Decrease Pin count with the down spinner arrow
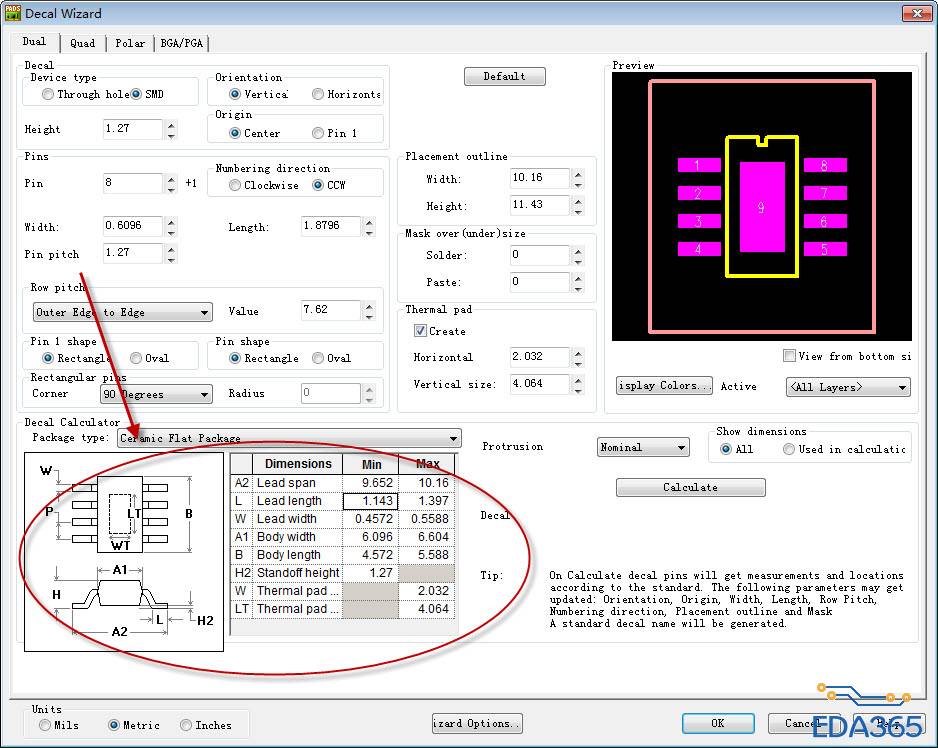The image size is (938, 748). (171, 189)
